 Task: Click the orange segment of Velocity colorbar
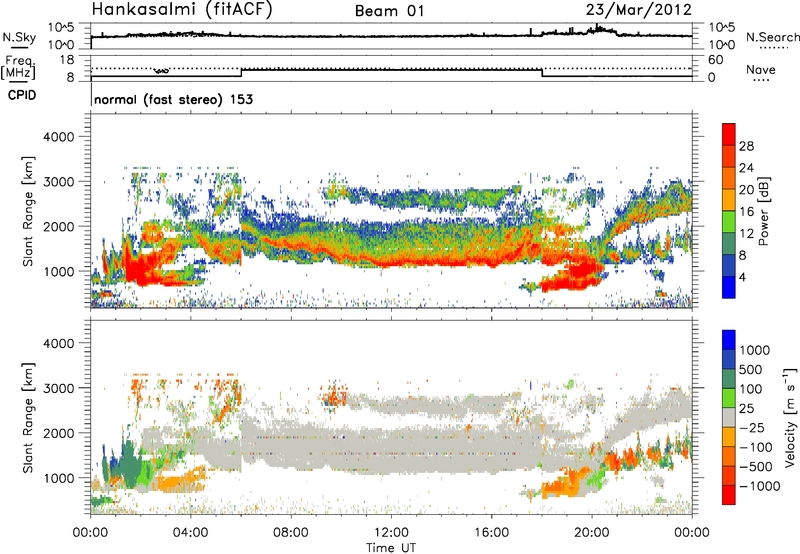tap(729, 437)
